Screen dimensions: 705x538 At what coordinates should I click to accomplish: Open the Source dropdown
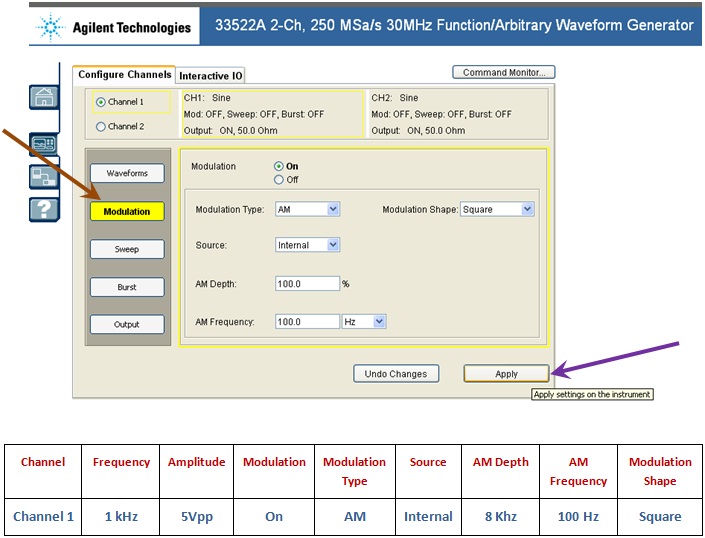333,245
